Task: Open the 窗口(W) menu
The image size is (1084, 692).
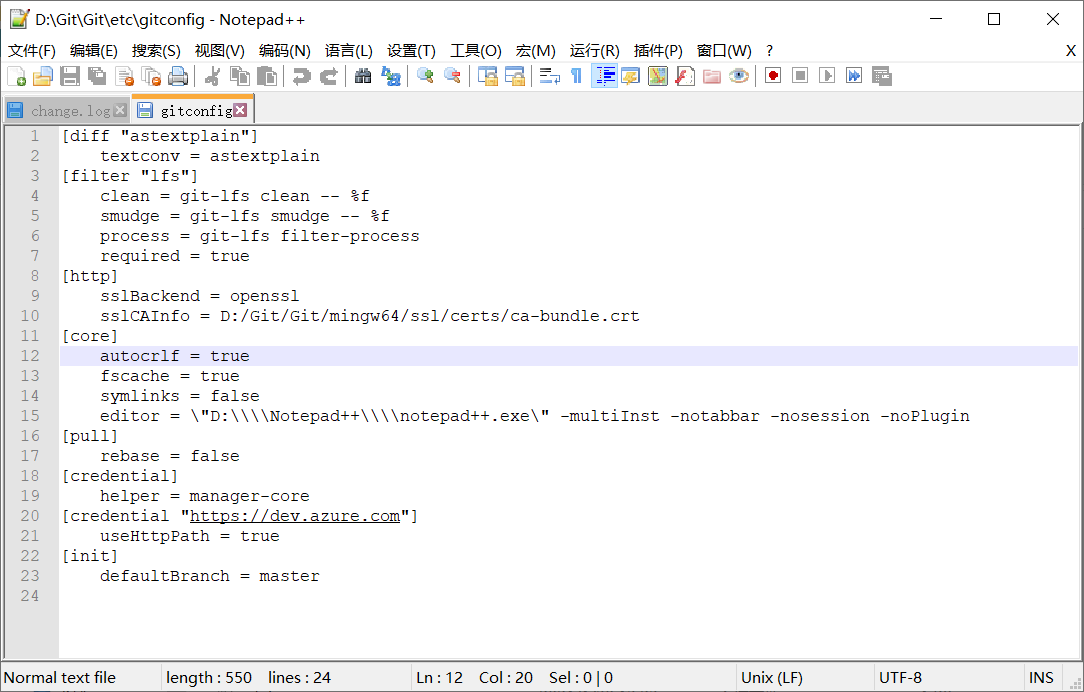Action: (724, 50)
